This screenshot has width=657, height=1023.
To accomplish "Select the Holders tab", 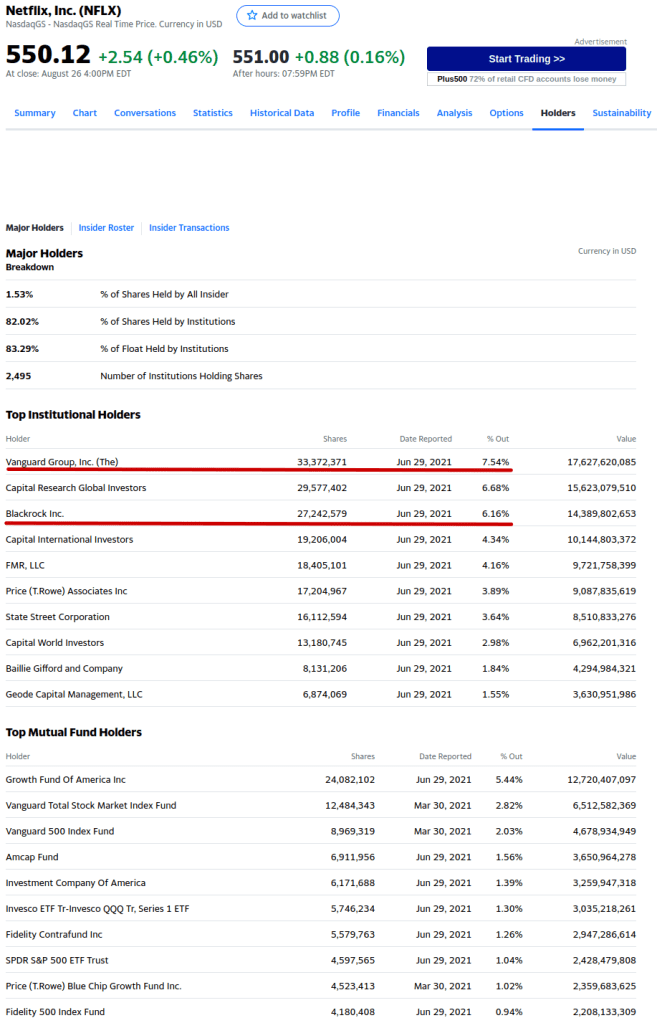I will pyautogui.click(x=558, y=113).
